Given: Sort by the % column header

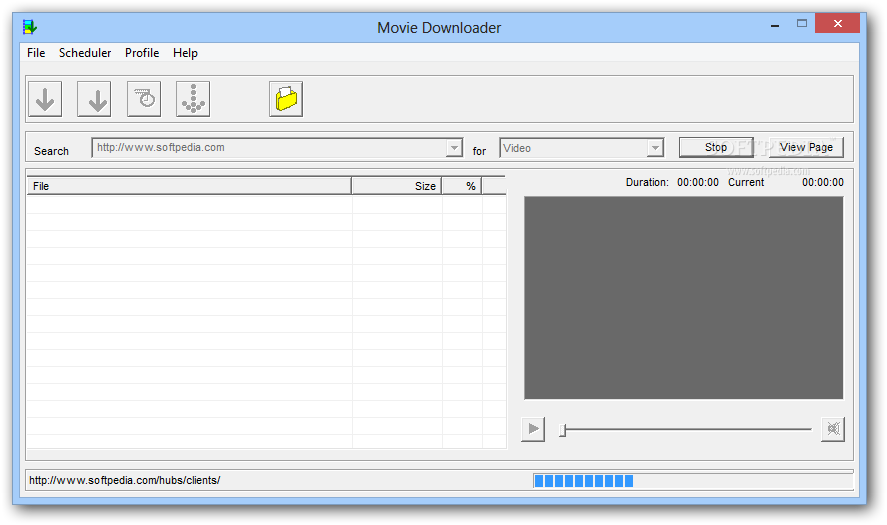Looking at the screenshot, I should point(462,186).
